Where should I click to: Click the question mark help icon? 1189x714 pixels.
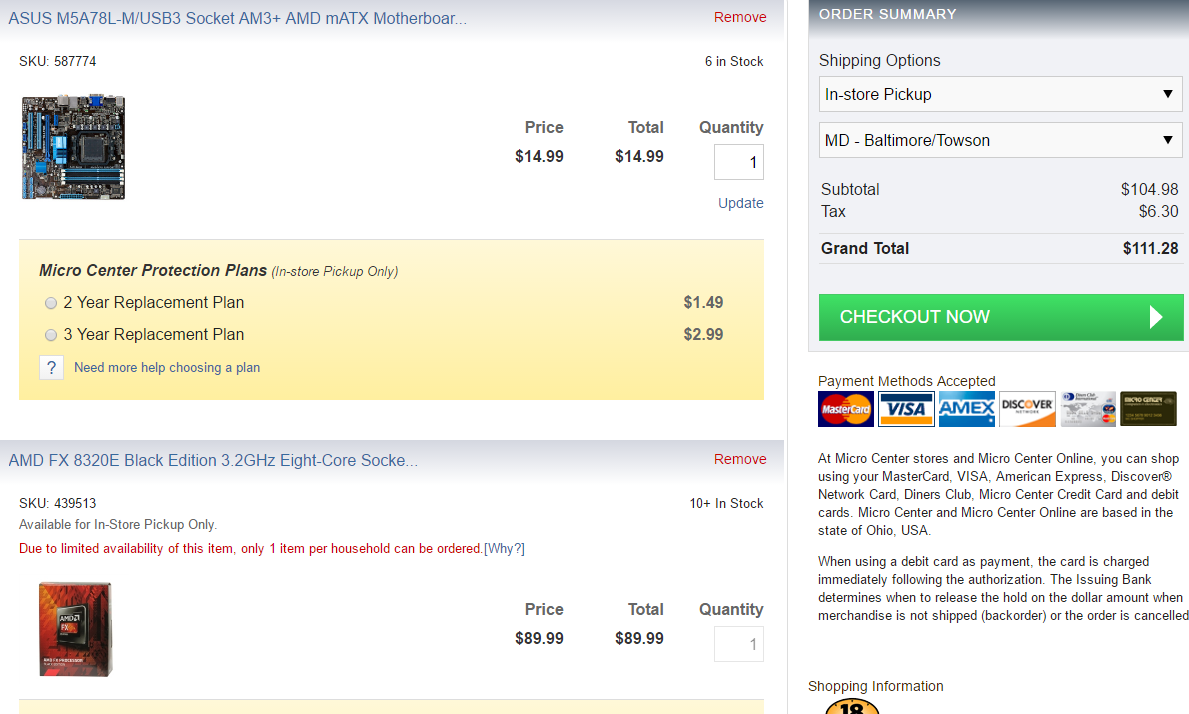point(52,367)
